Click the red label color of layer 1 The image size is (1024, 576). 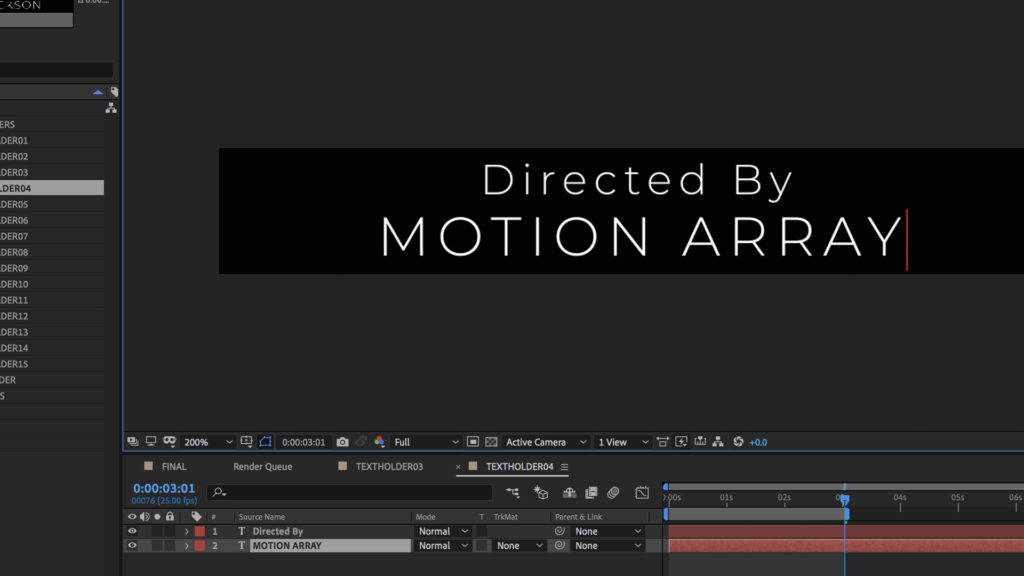tap(199, 532)
